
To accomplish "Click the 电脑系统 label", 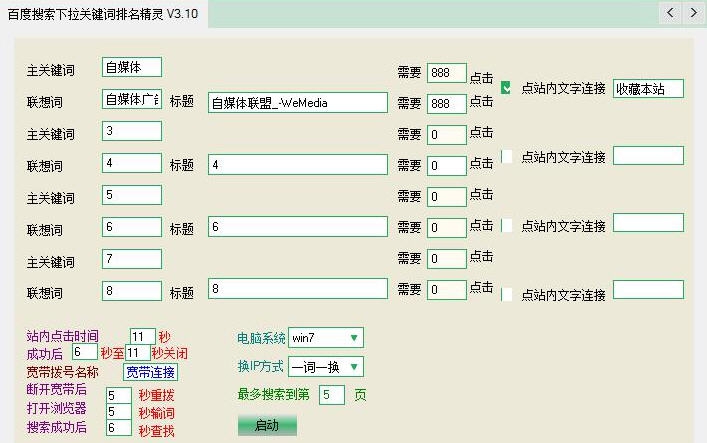I will (x=261, y=338).
